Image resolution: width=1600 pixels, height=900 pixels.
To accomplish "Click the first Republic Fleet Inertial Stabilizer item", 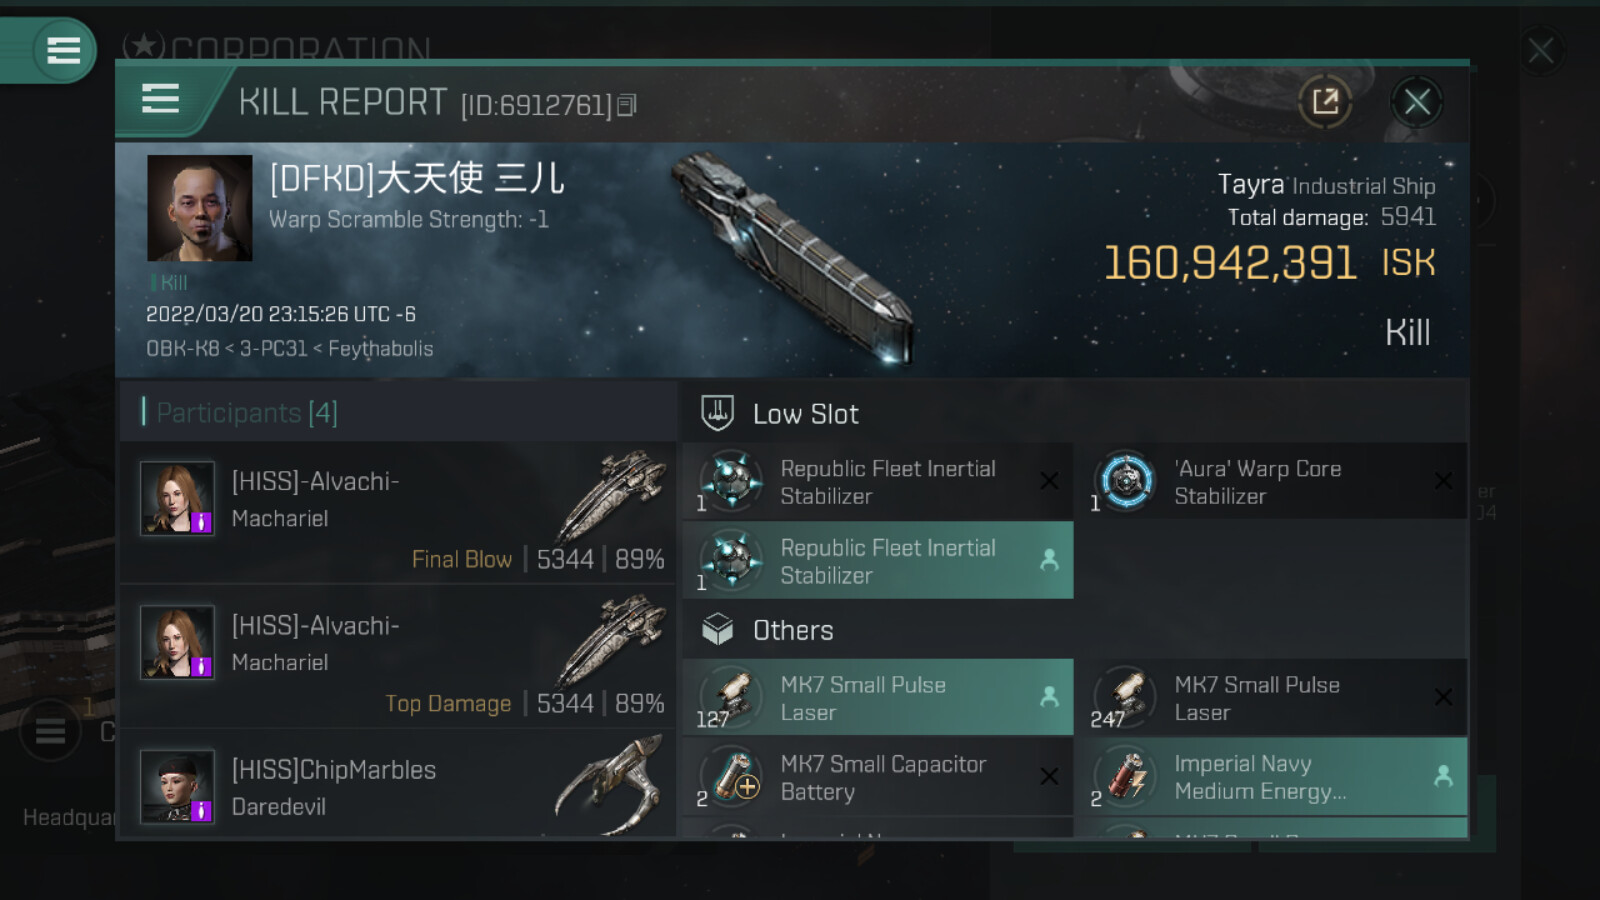I will coord(877,482).
